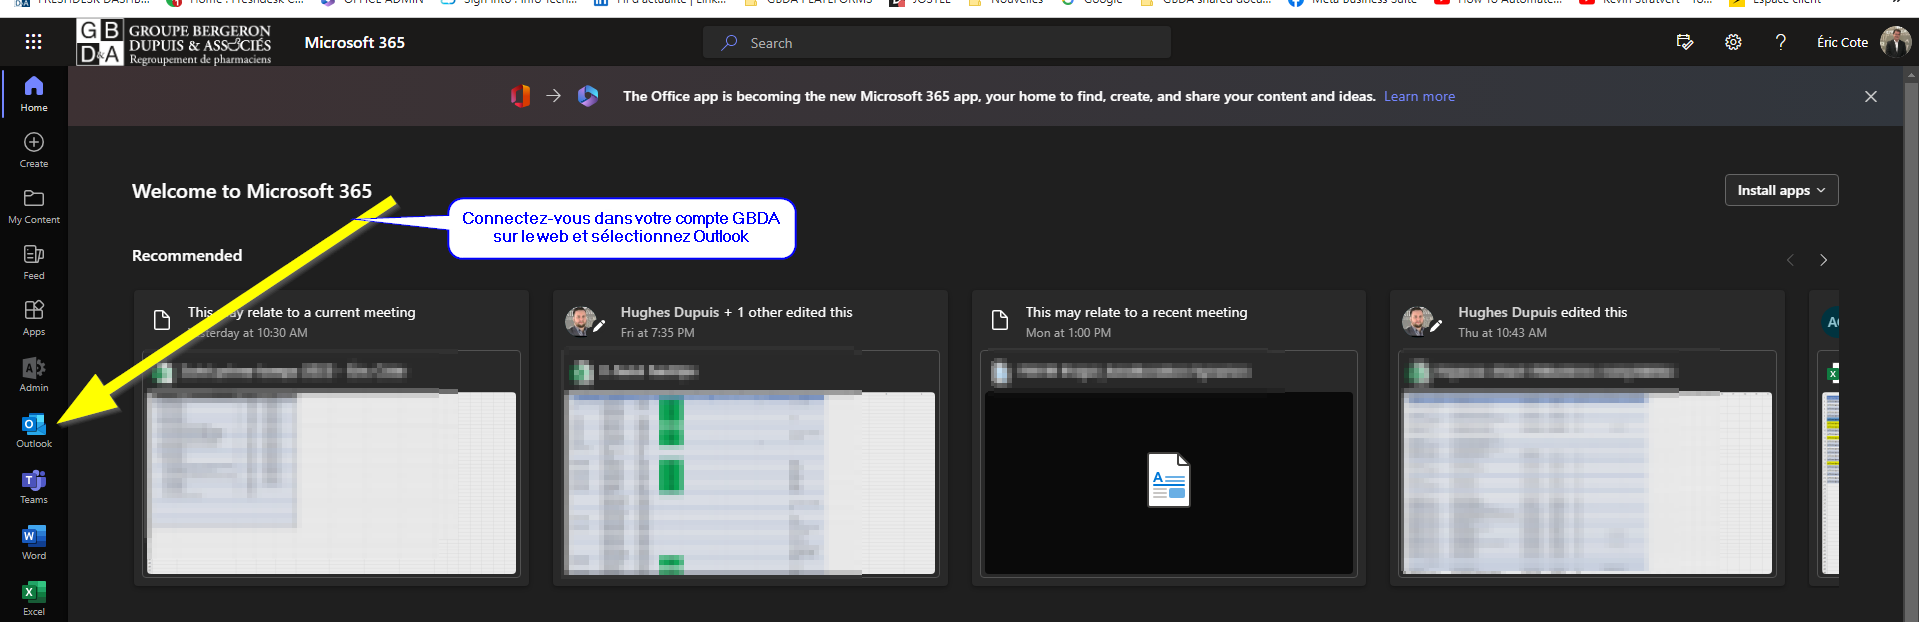Click 'Hughes Dupuis edited this' text
This screenshot has width=1919, height=622.
tap(1542, 312)
